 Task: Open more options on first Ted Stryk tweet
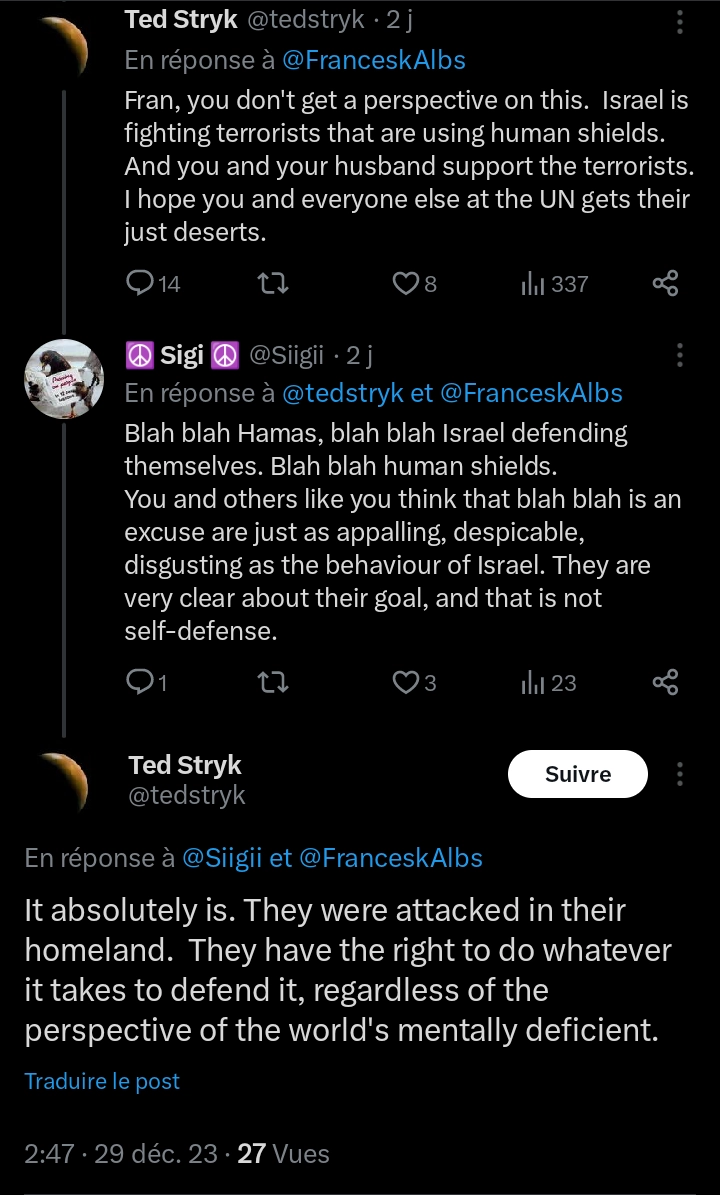[680, 21]
